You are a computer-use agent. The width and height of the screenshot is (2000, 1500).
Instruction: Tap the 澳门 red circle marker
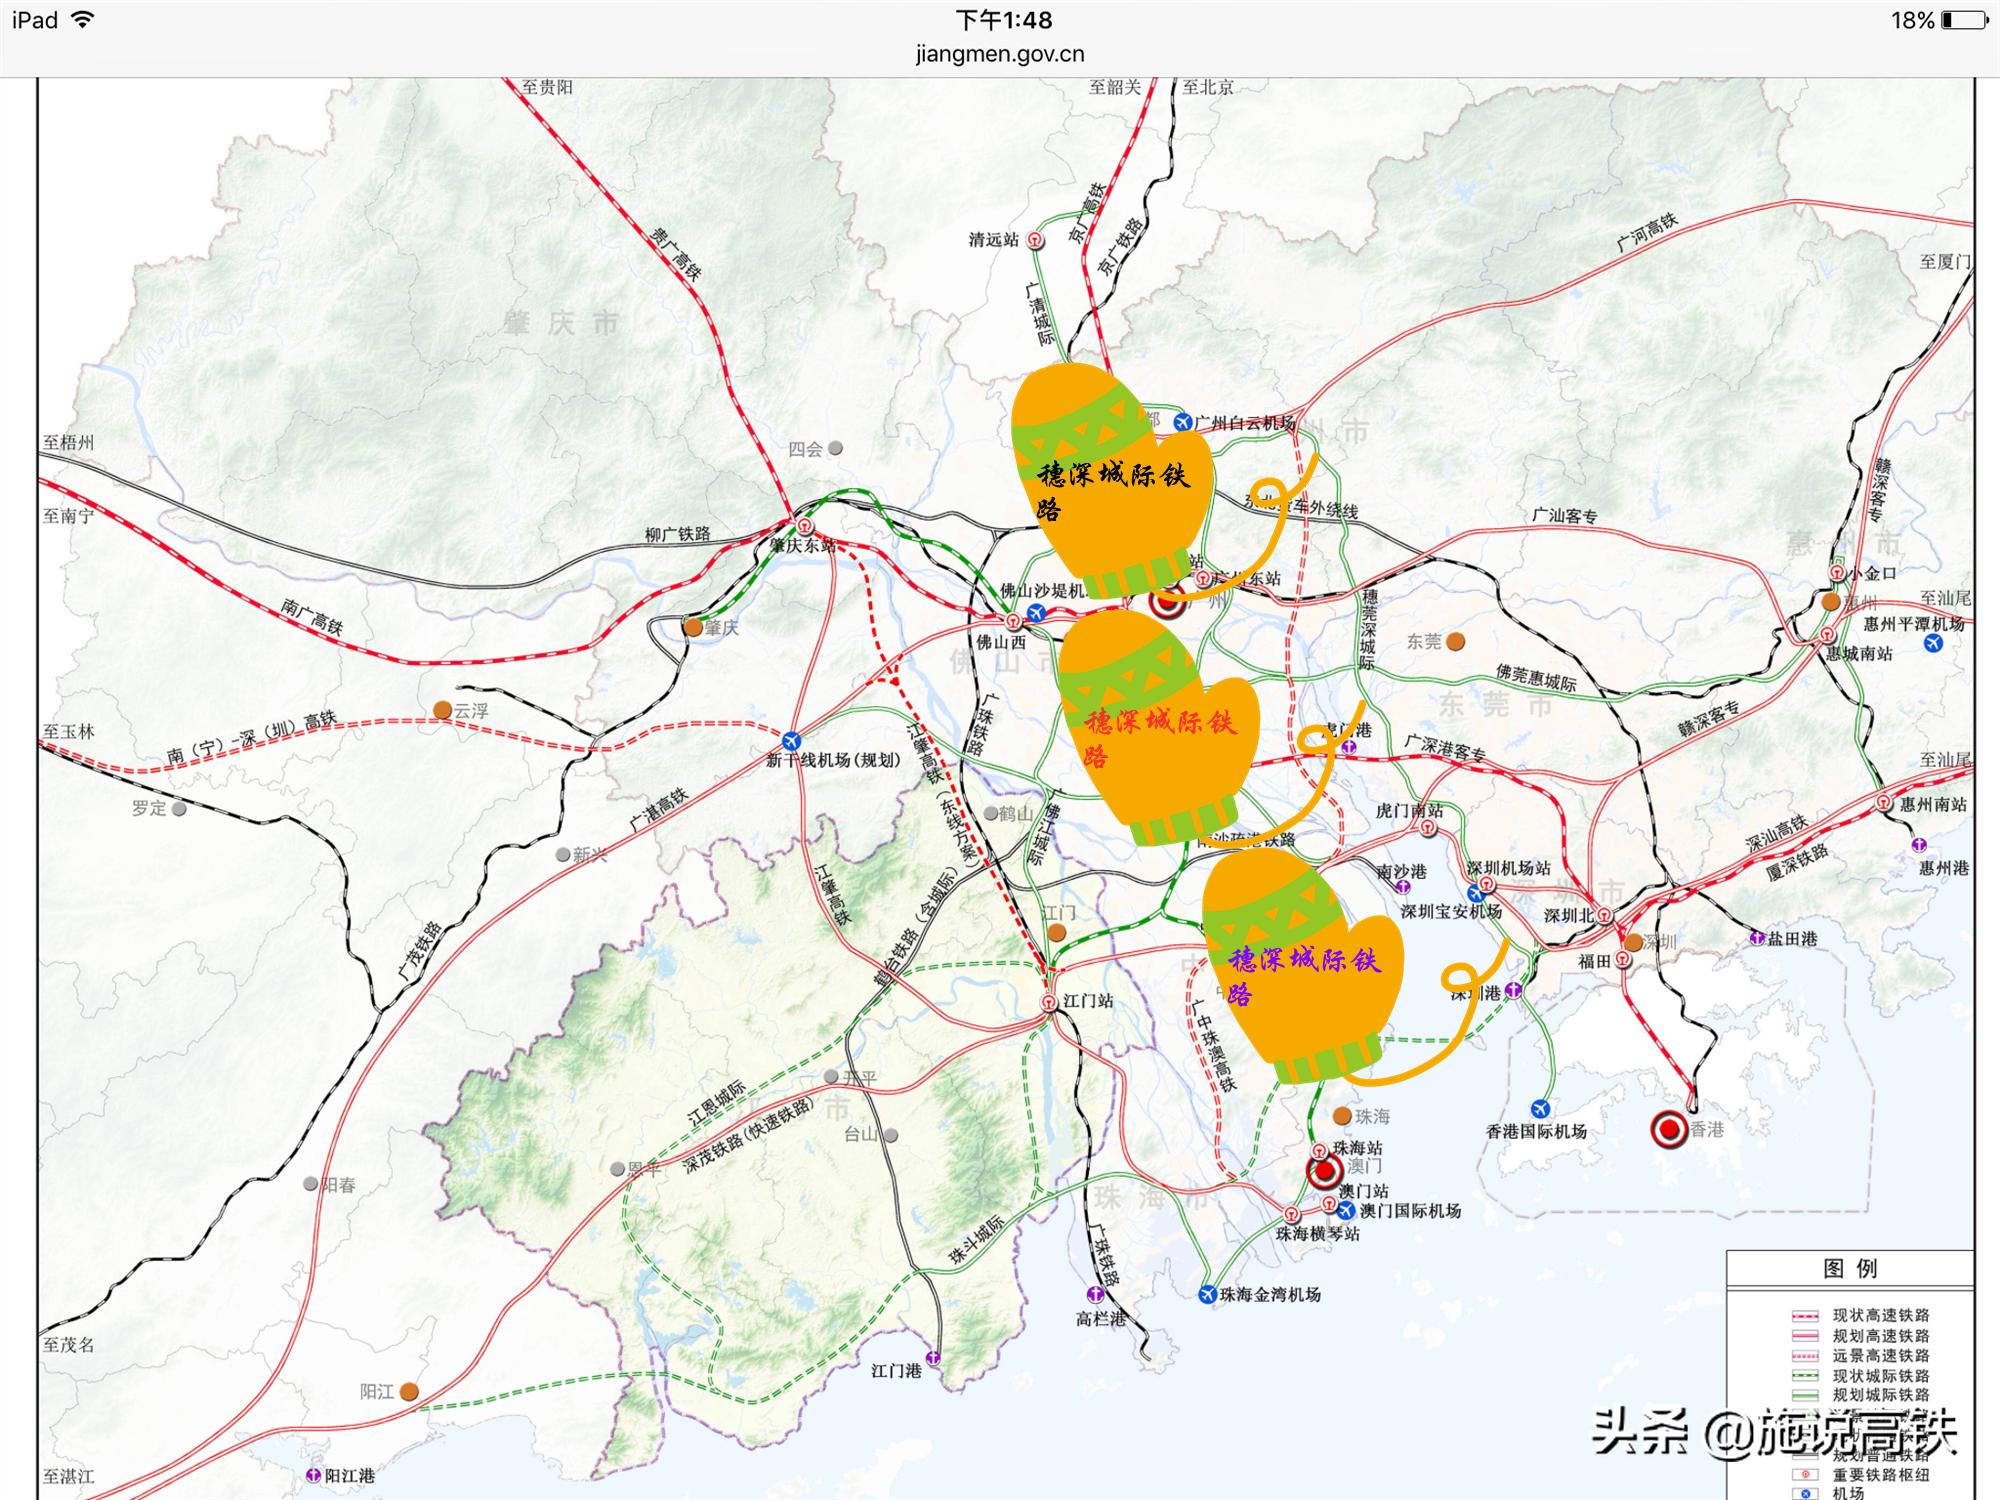tap(1325, 1171)
